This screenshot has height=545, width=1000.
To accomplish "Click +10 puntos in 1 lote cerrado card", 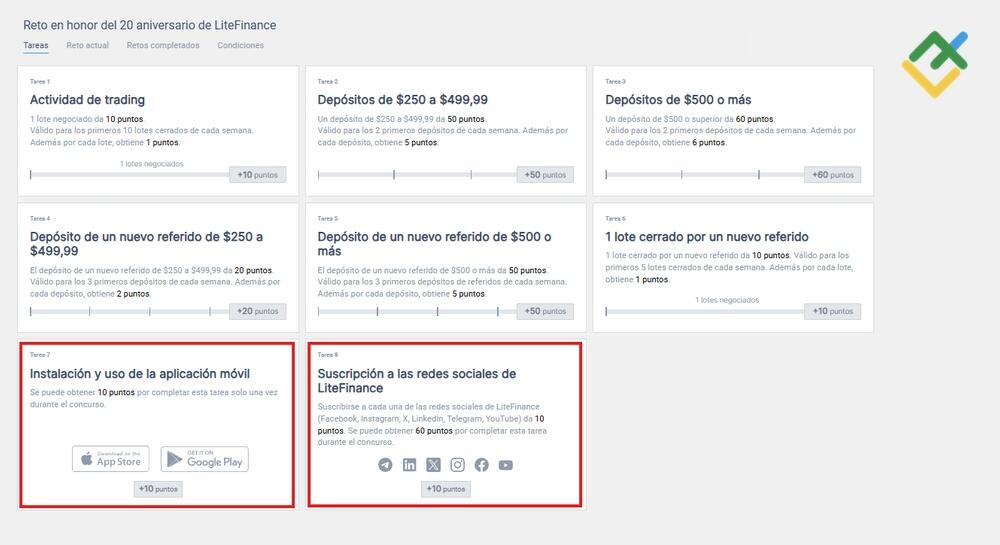I will pyautogui.click(x=833, y=311).
